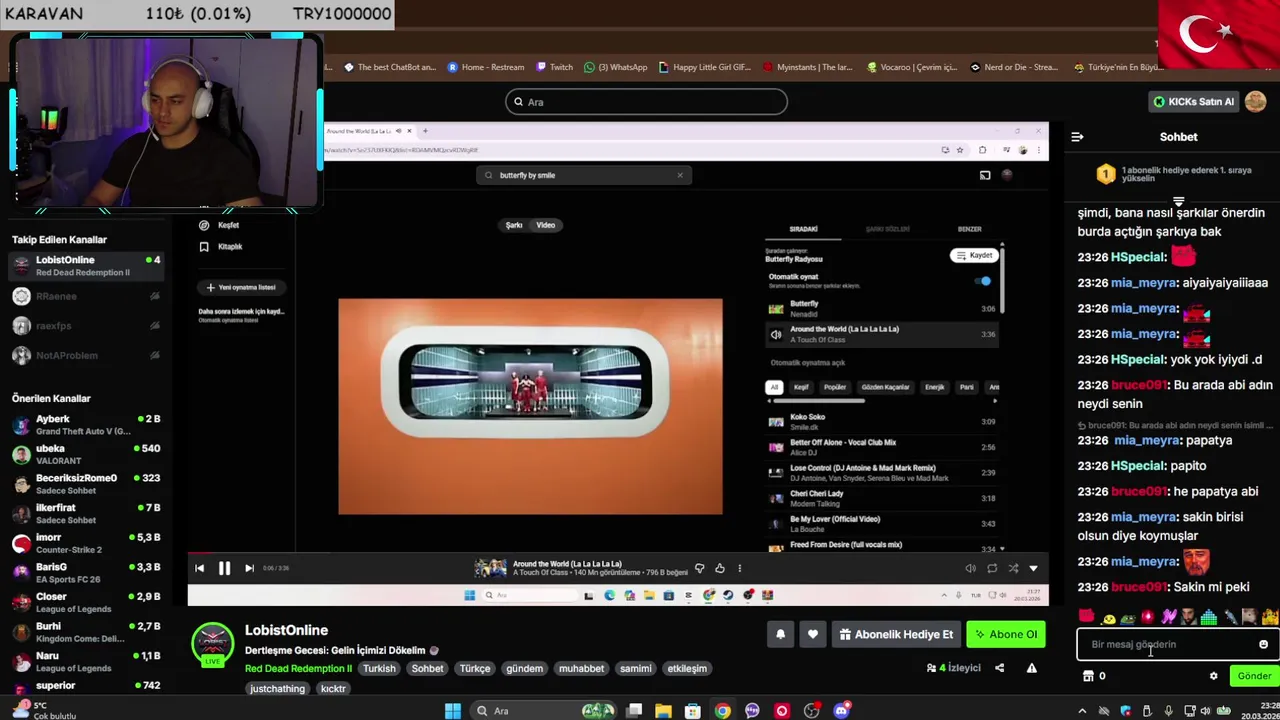Play Koko Soko from the queue list
The image size is (1280, 720).
point(882,422)
